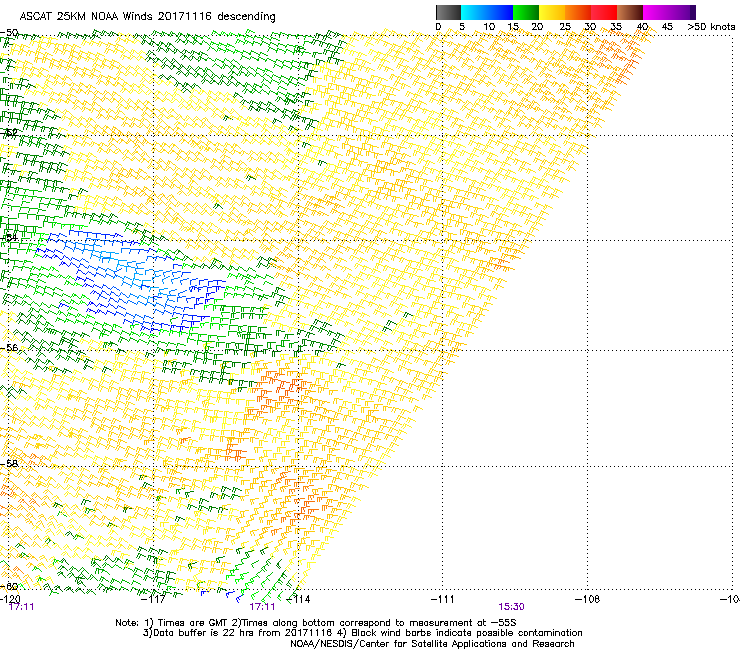
Task: Click the green 15-20 knots legend swatch
Action: point(526,12)
